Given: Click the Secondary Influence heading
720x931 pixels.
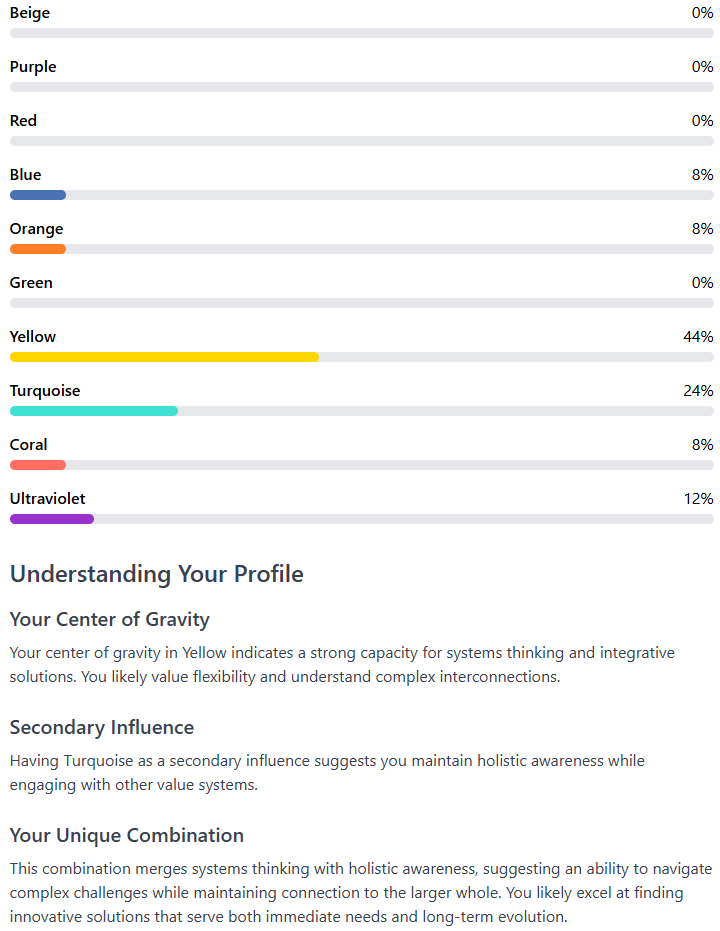Looking at the screenshot, I should point(102,727).
